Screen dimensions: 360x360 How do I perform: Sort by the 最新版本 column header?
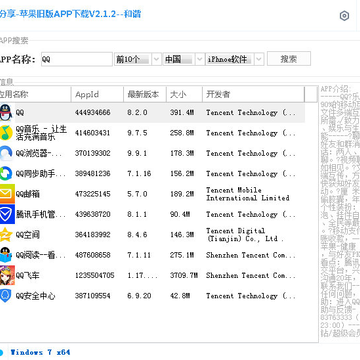(x=145, y=94)
